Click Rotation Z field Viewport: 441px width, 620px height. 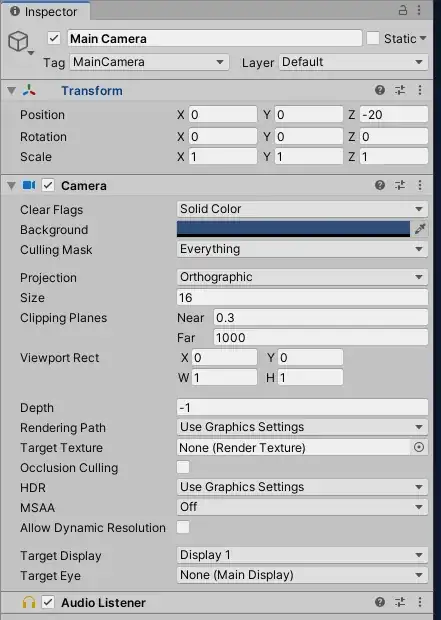[394, 136]
